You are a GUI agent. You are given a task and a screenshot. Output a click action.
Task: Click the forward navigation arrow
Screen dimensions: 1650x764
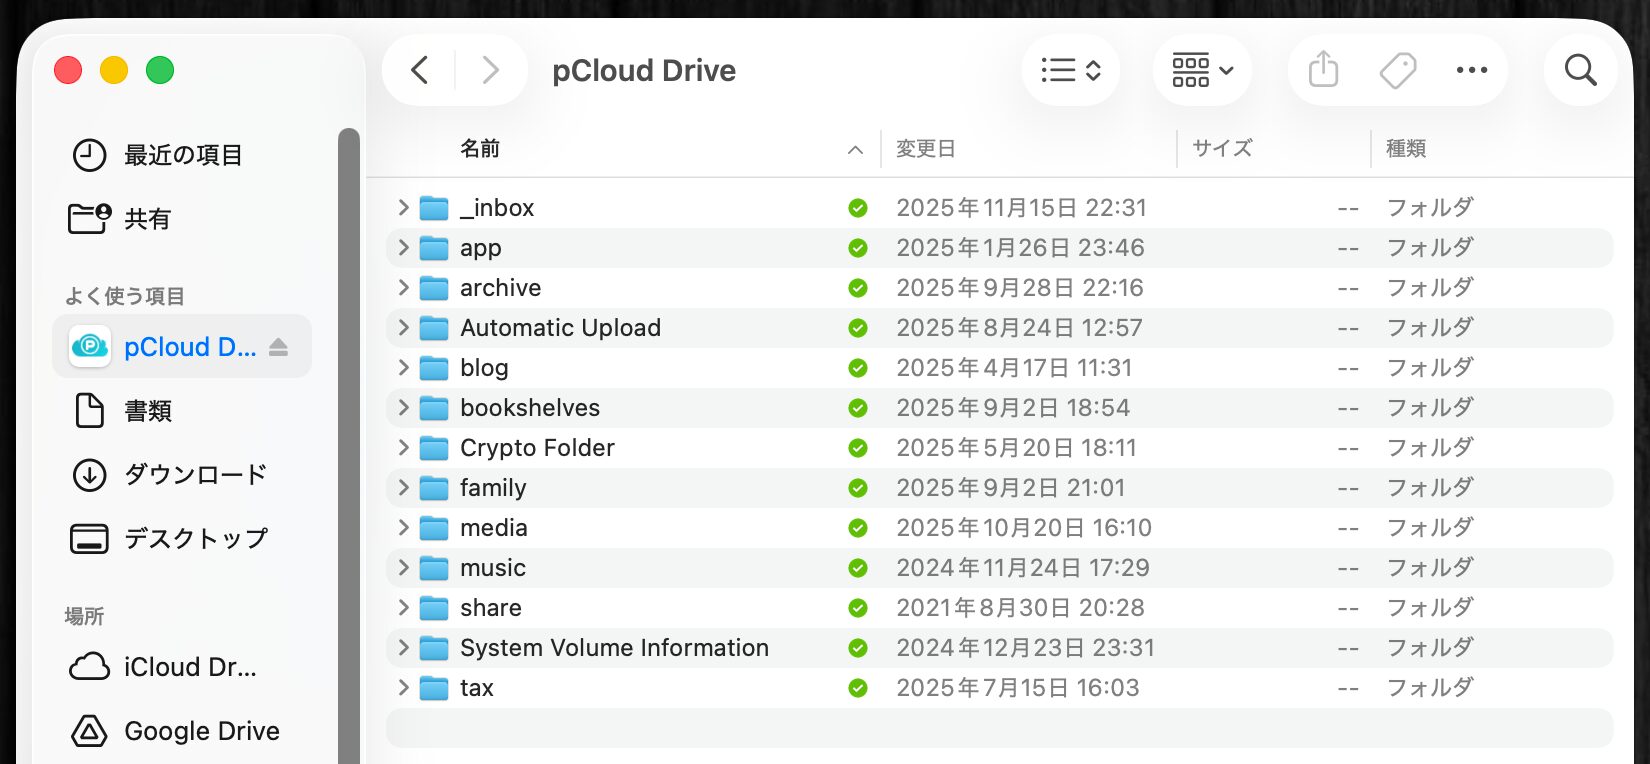coord(490,70)
